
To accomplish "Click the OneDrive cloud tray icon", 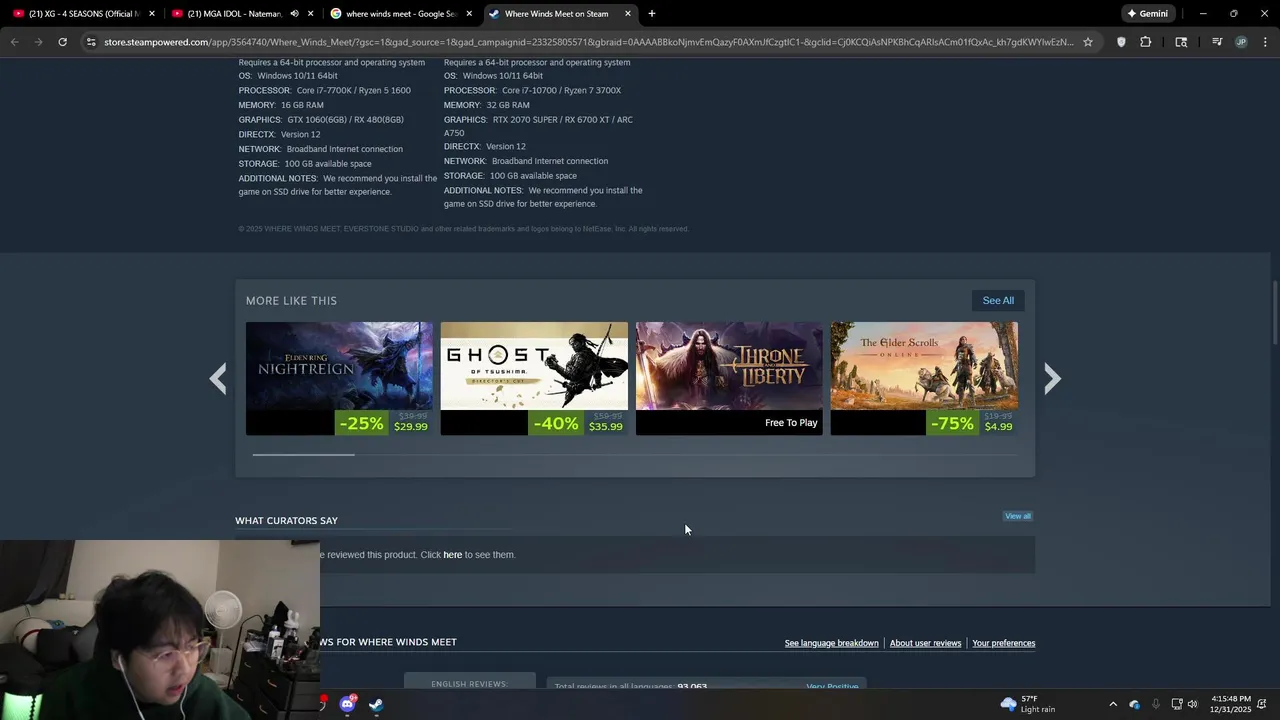I will (1134, 704).
